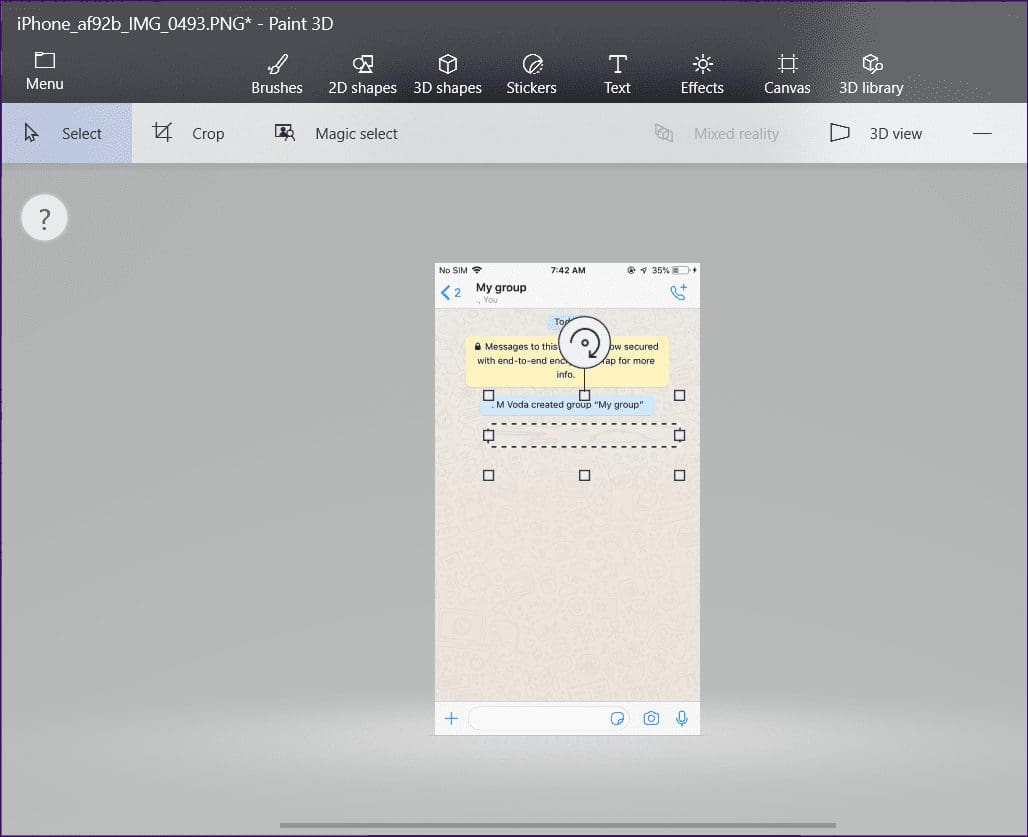
Task: Click the "My group" chat title
Action: [501, 287]
